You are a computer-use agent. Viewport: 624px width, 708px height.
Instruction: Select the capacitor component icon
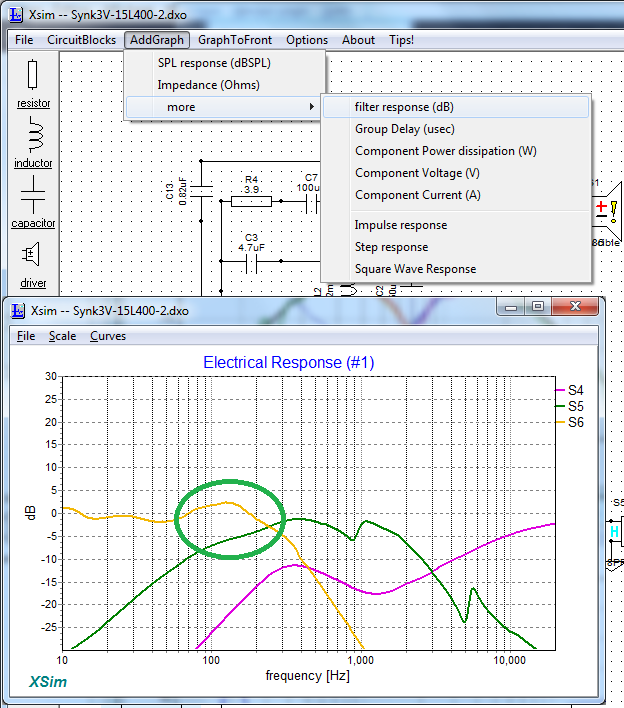(33, 195)
